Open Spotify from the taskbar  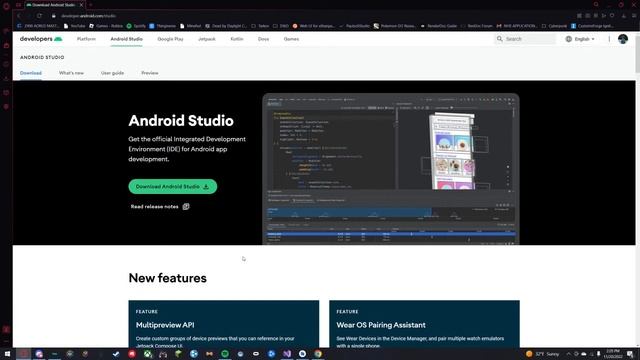224,354
